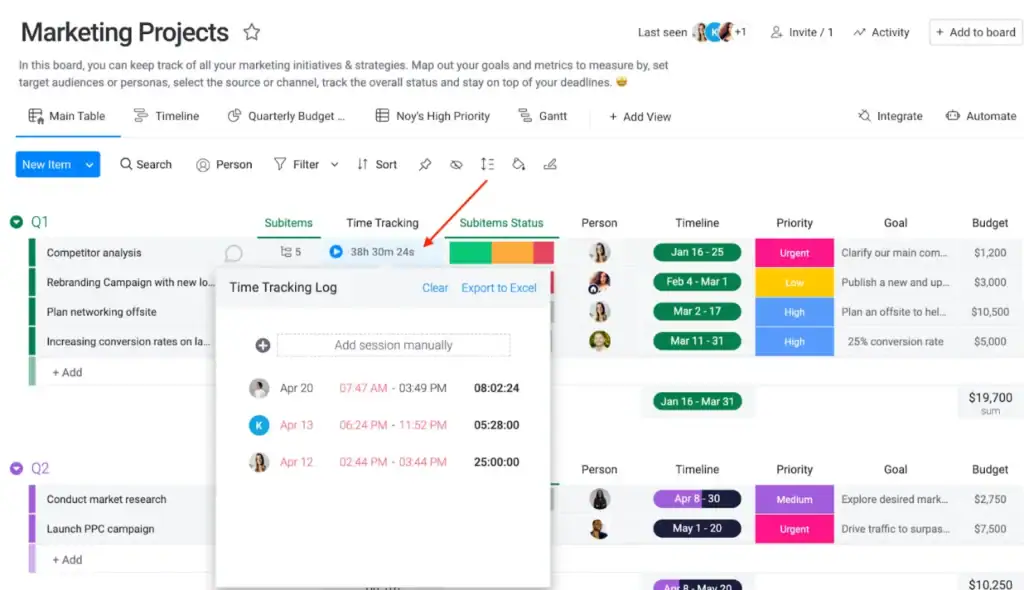The height and width of the screenshot is (590, 1024).
Task: Open Person filtering from the toolbar
Action: click(224, 164)
